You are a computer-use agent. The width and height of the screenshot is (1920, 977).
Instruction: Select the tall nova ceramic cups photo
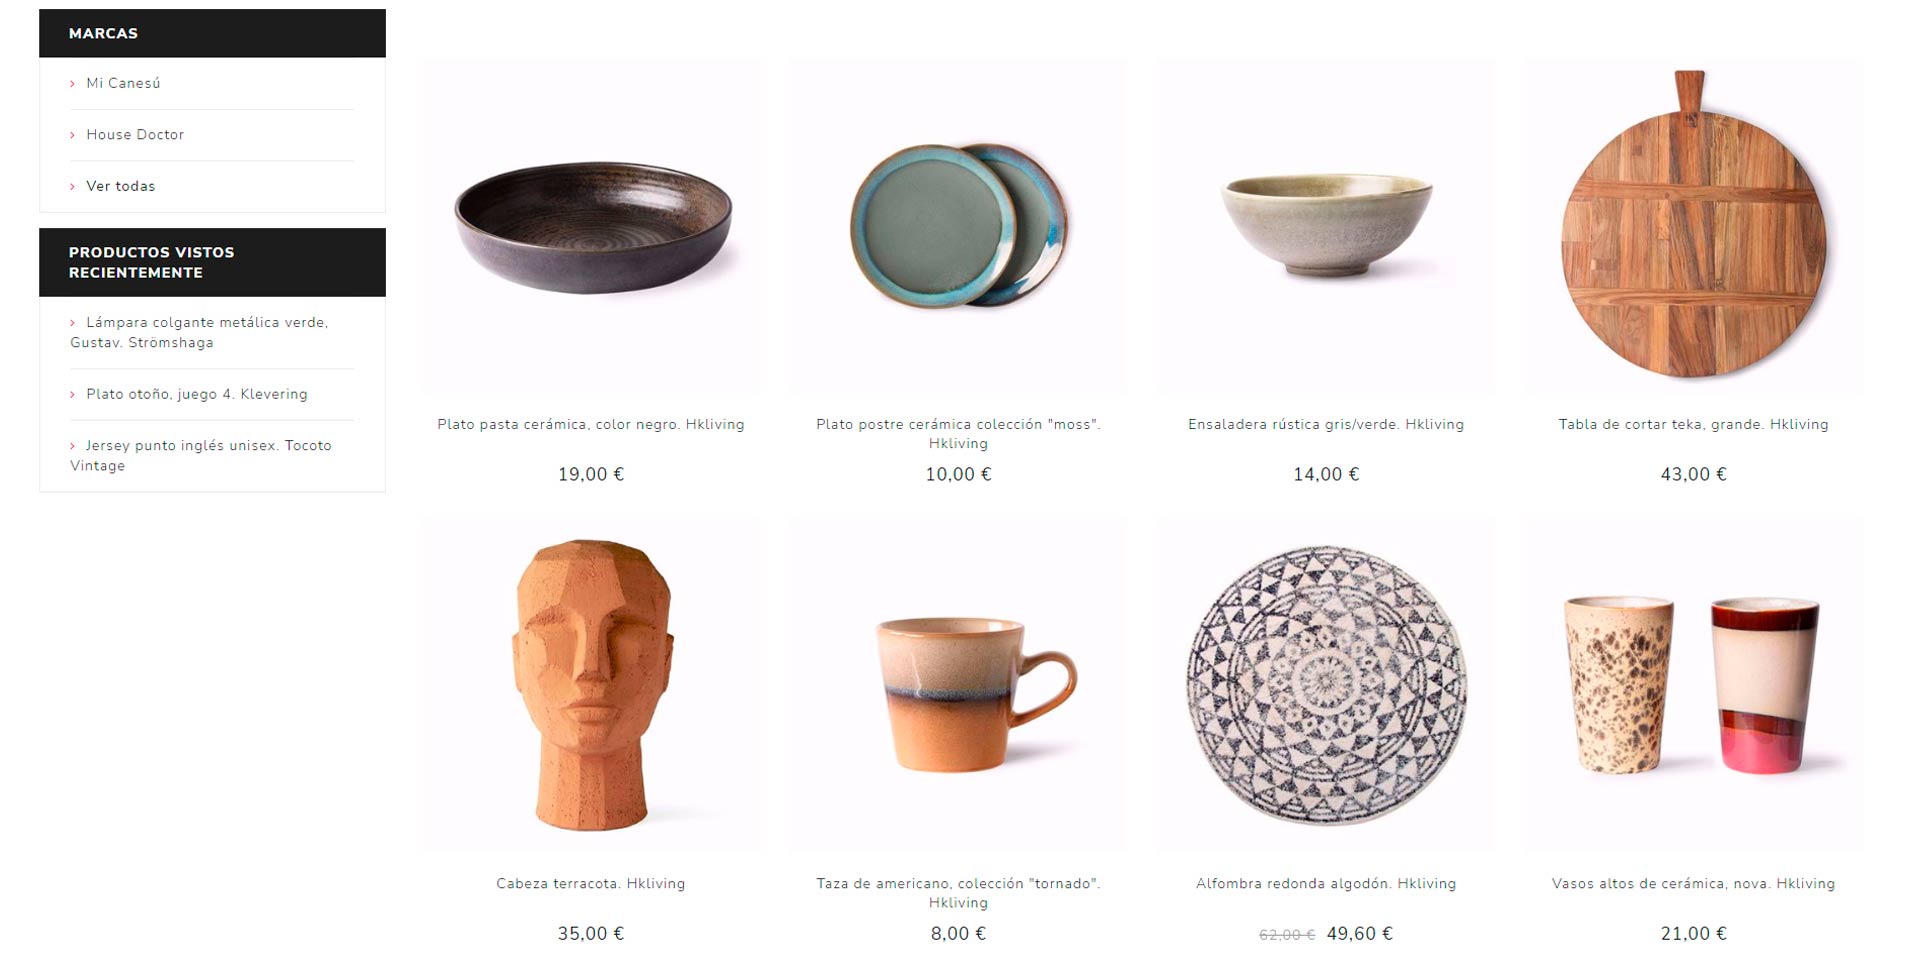1693,685
